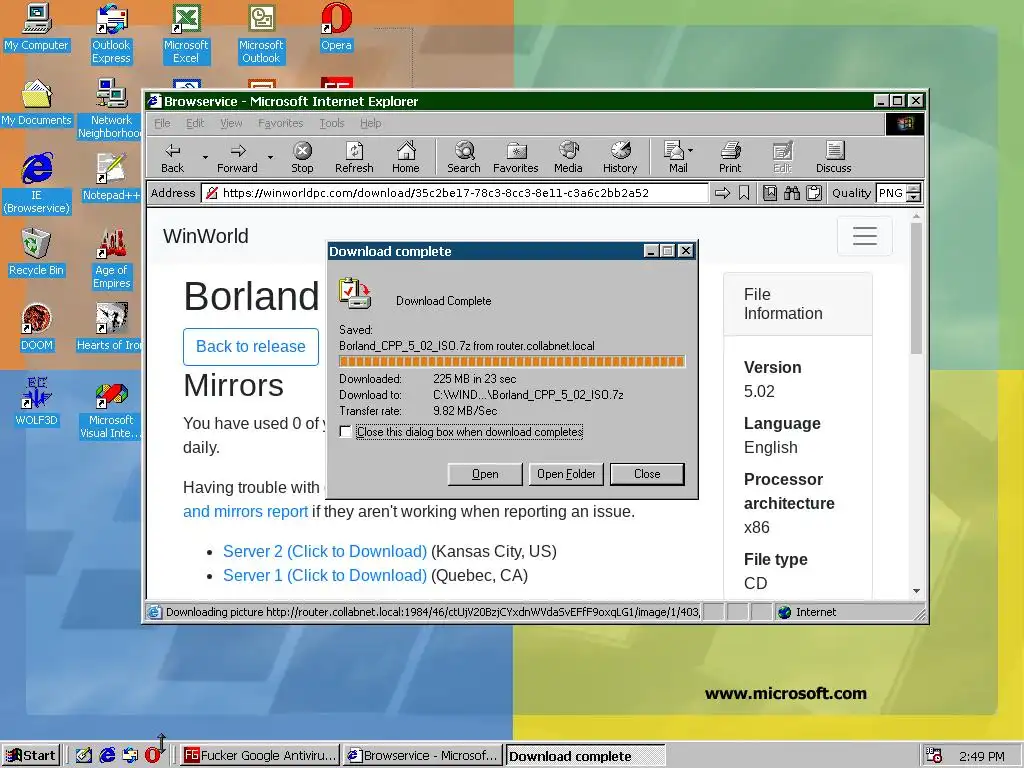The height and width of the screenshot is (768, 1024).
Task: Open the View menu
Action: point(231,123)
